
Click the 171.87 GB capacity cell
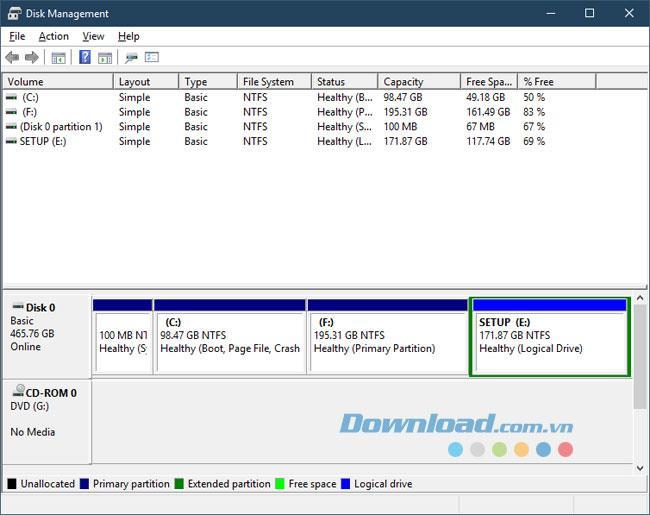(x=405, y=141)
